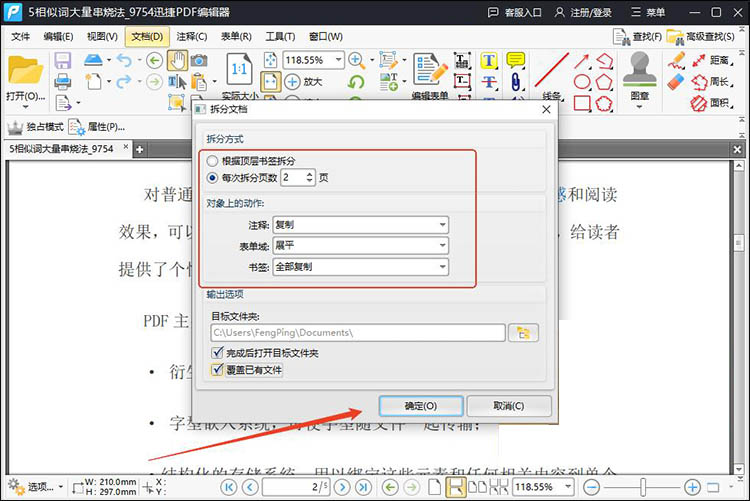Viewport: 750px width, 501px height.
Task: Click the Redo arrow icon
Action: tap(124, 82)
